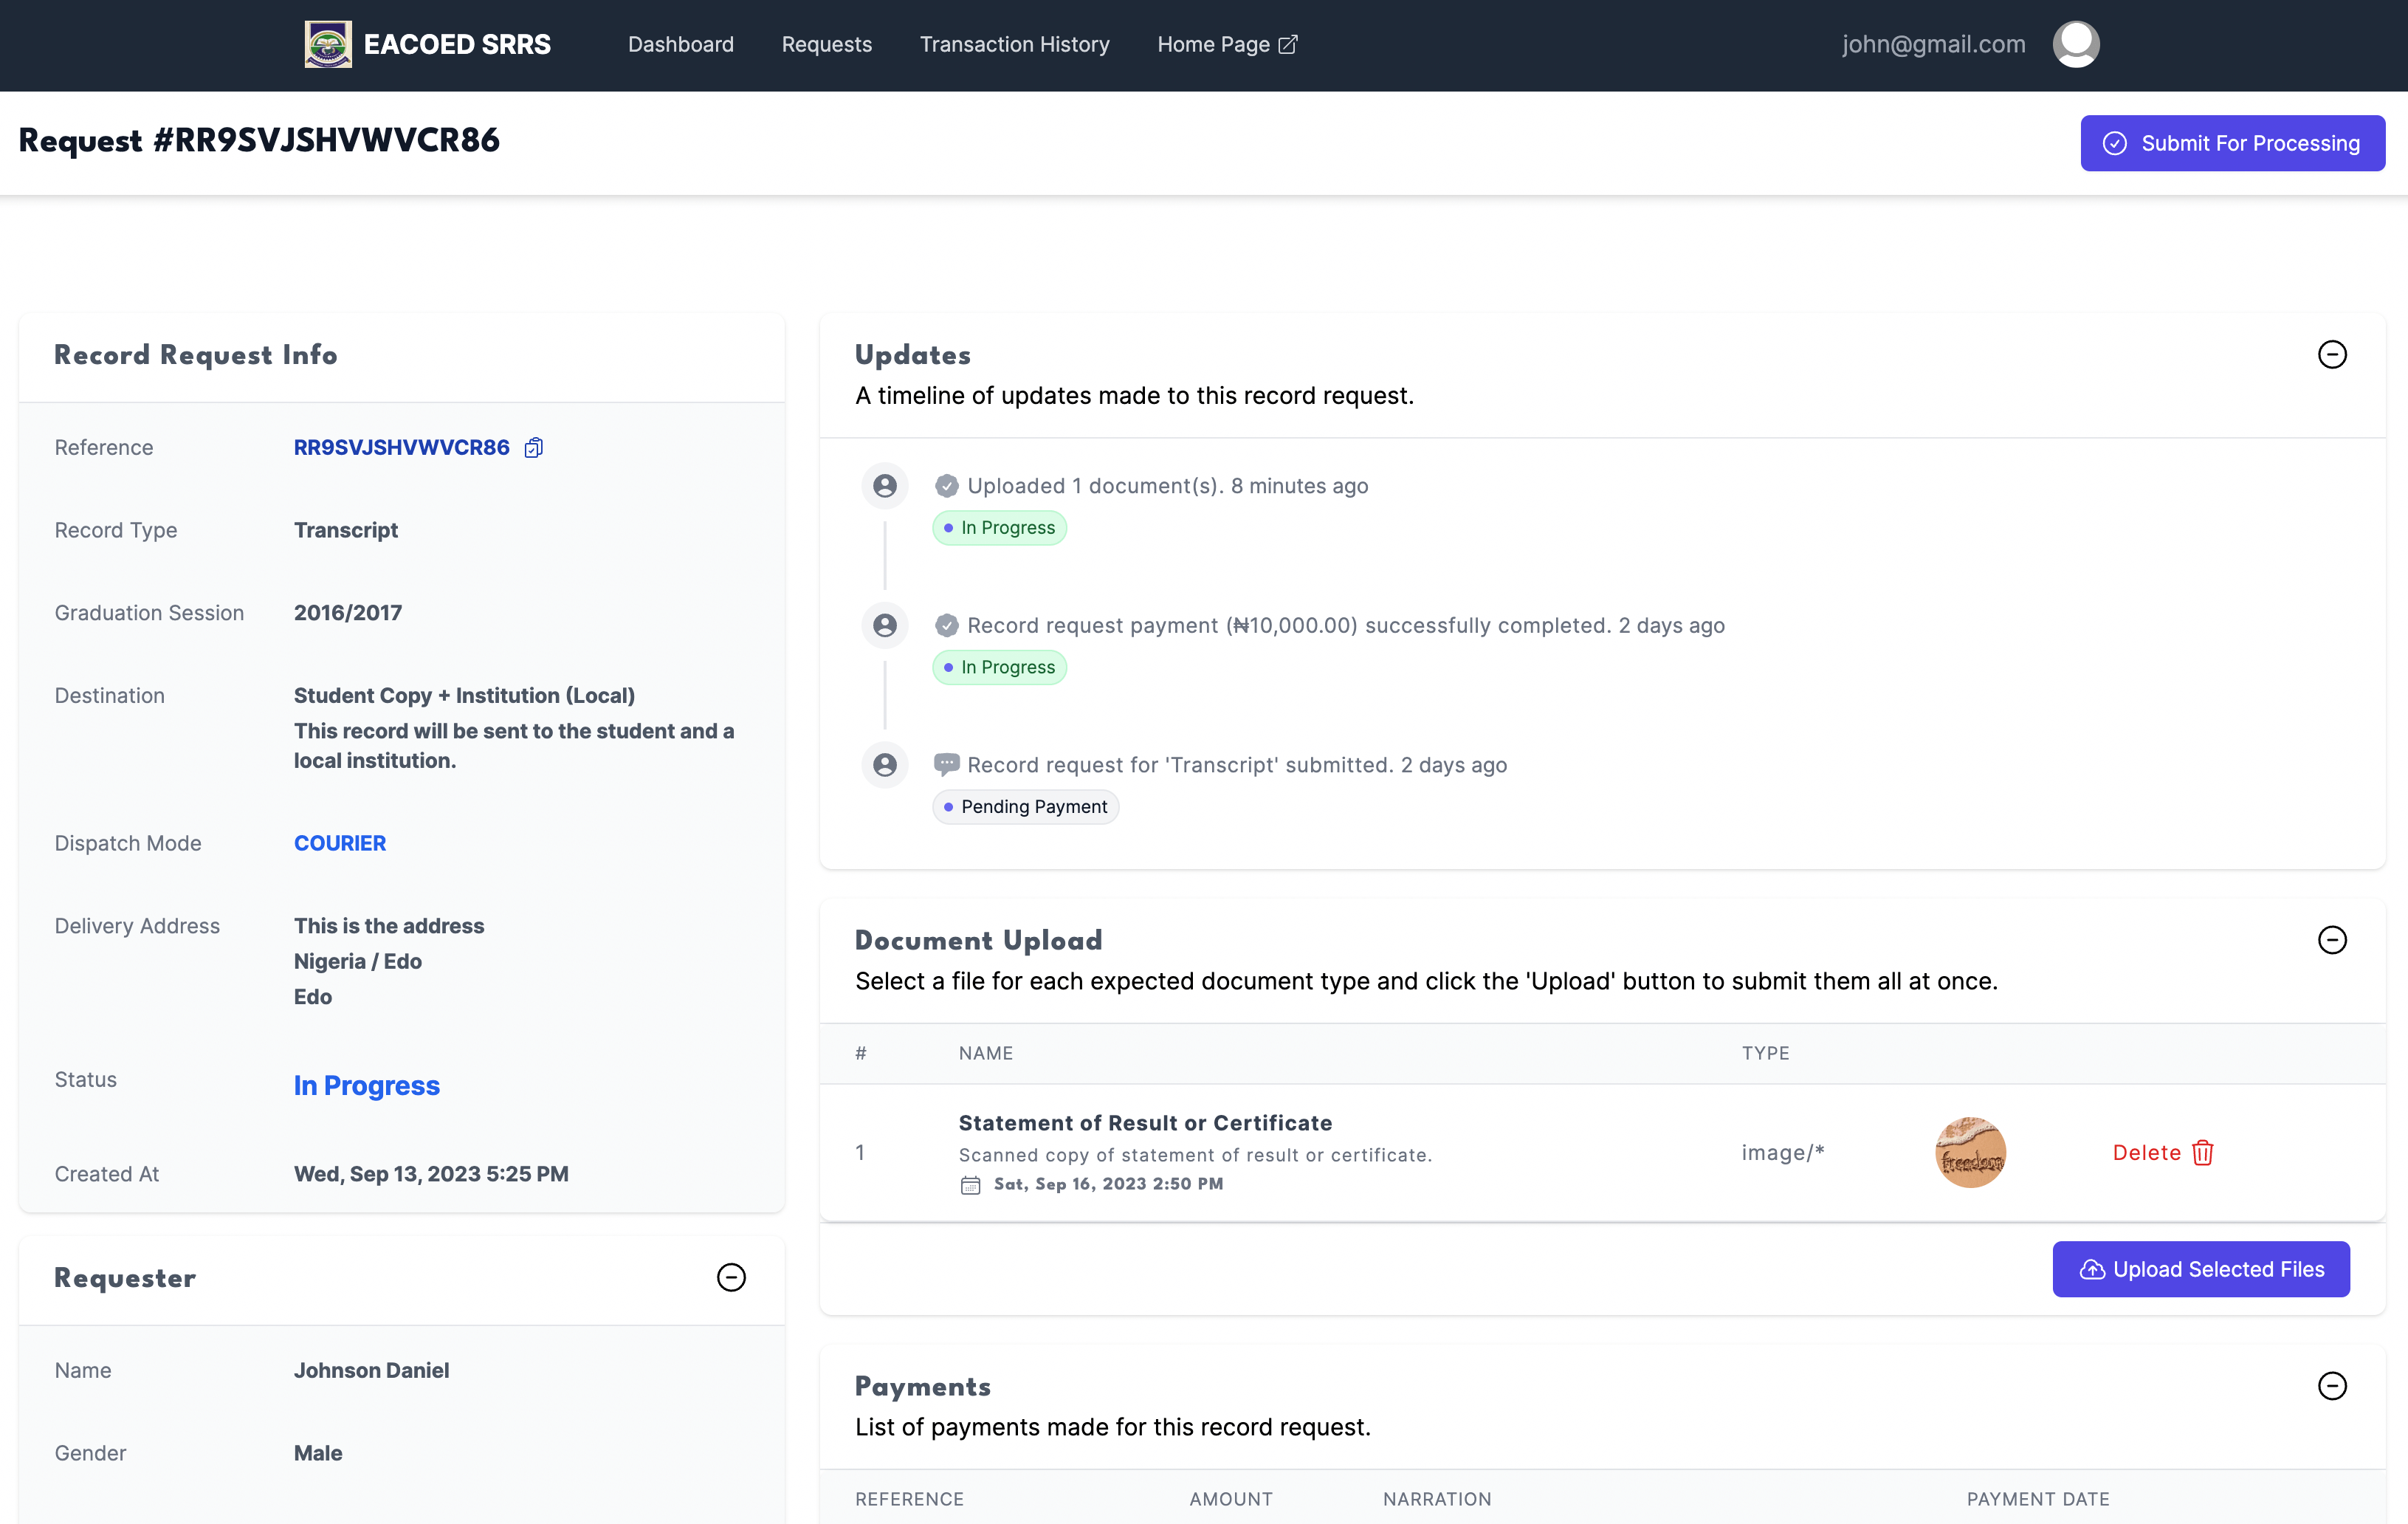Open the RR9SVJSHVWVCR86 reference link
The height and width of the screenshot is (1524, 2408).
click(x=401, y=447)
